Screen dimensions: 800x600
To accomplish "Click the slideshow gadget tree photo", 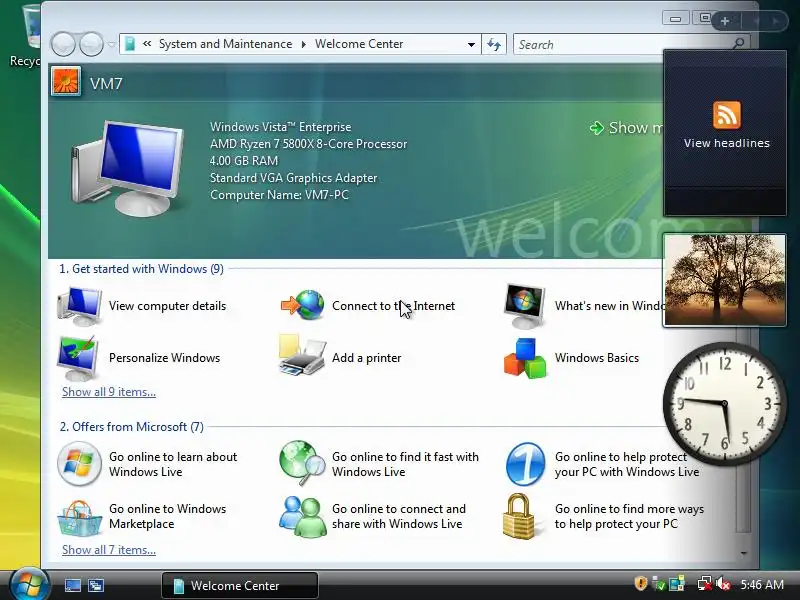I will (x=724, y=280).
